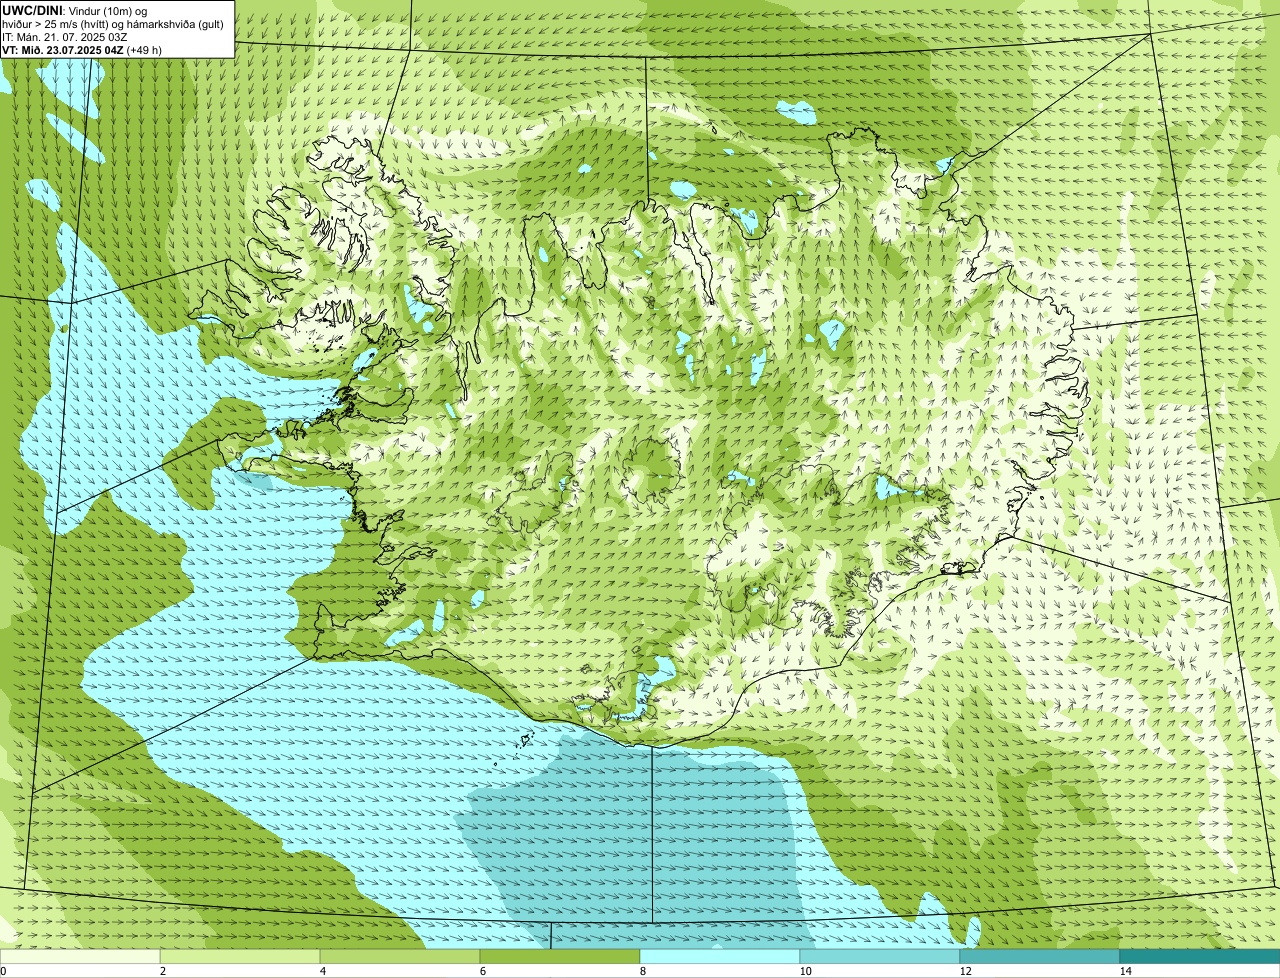The image size is (1280, 978).
Task: Click the legend label "14"
Action: point(1125,971)
